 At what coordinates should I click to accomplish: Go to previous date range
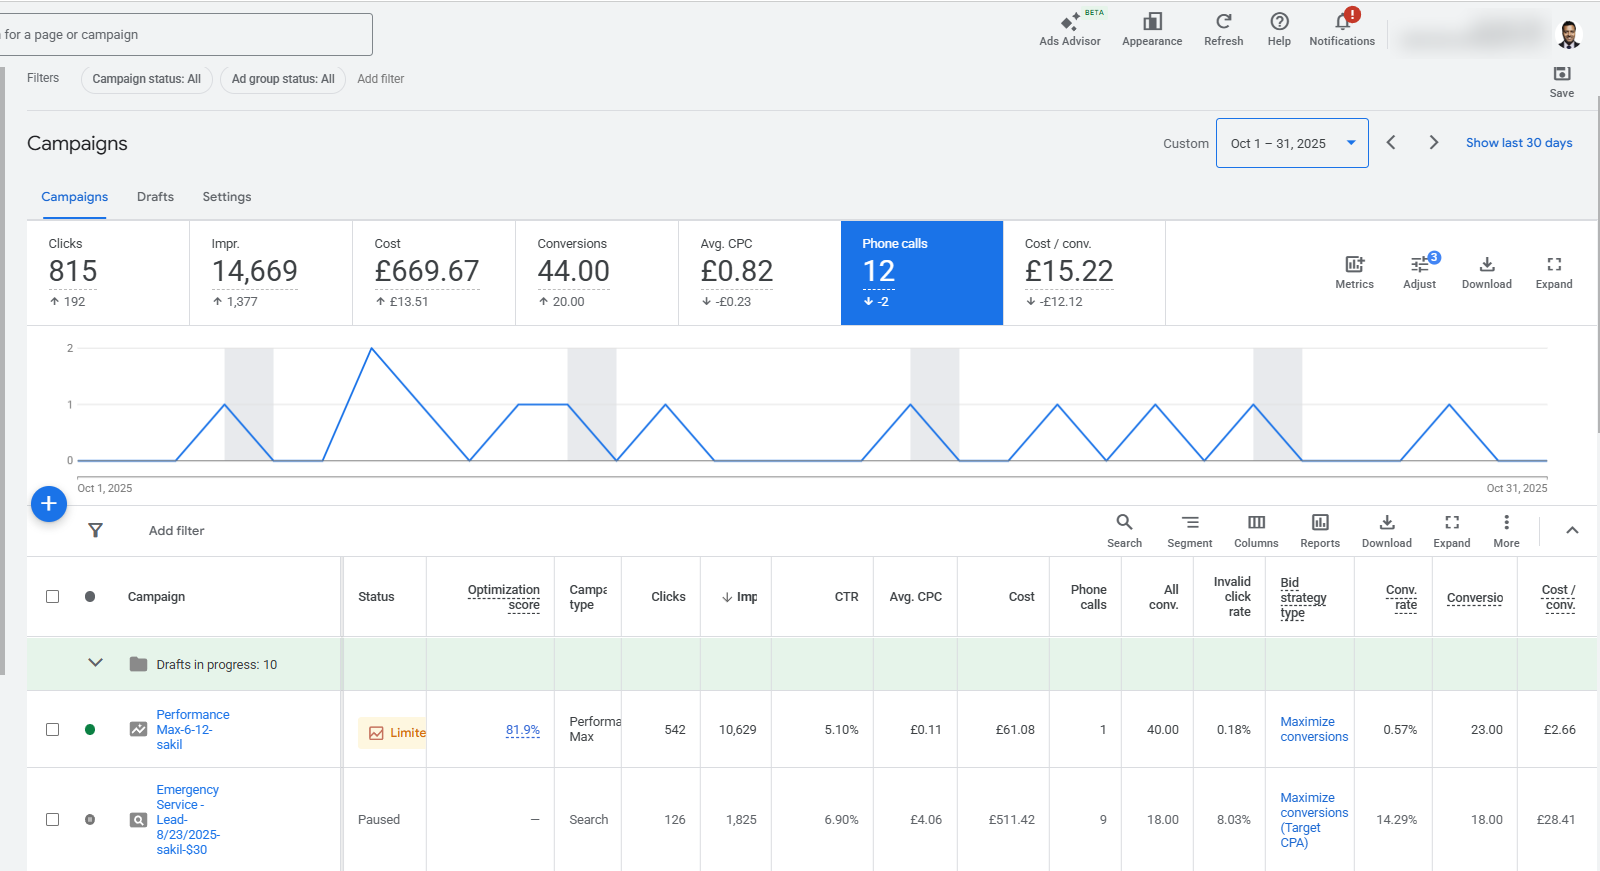(x=1391, y=143)
